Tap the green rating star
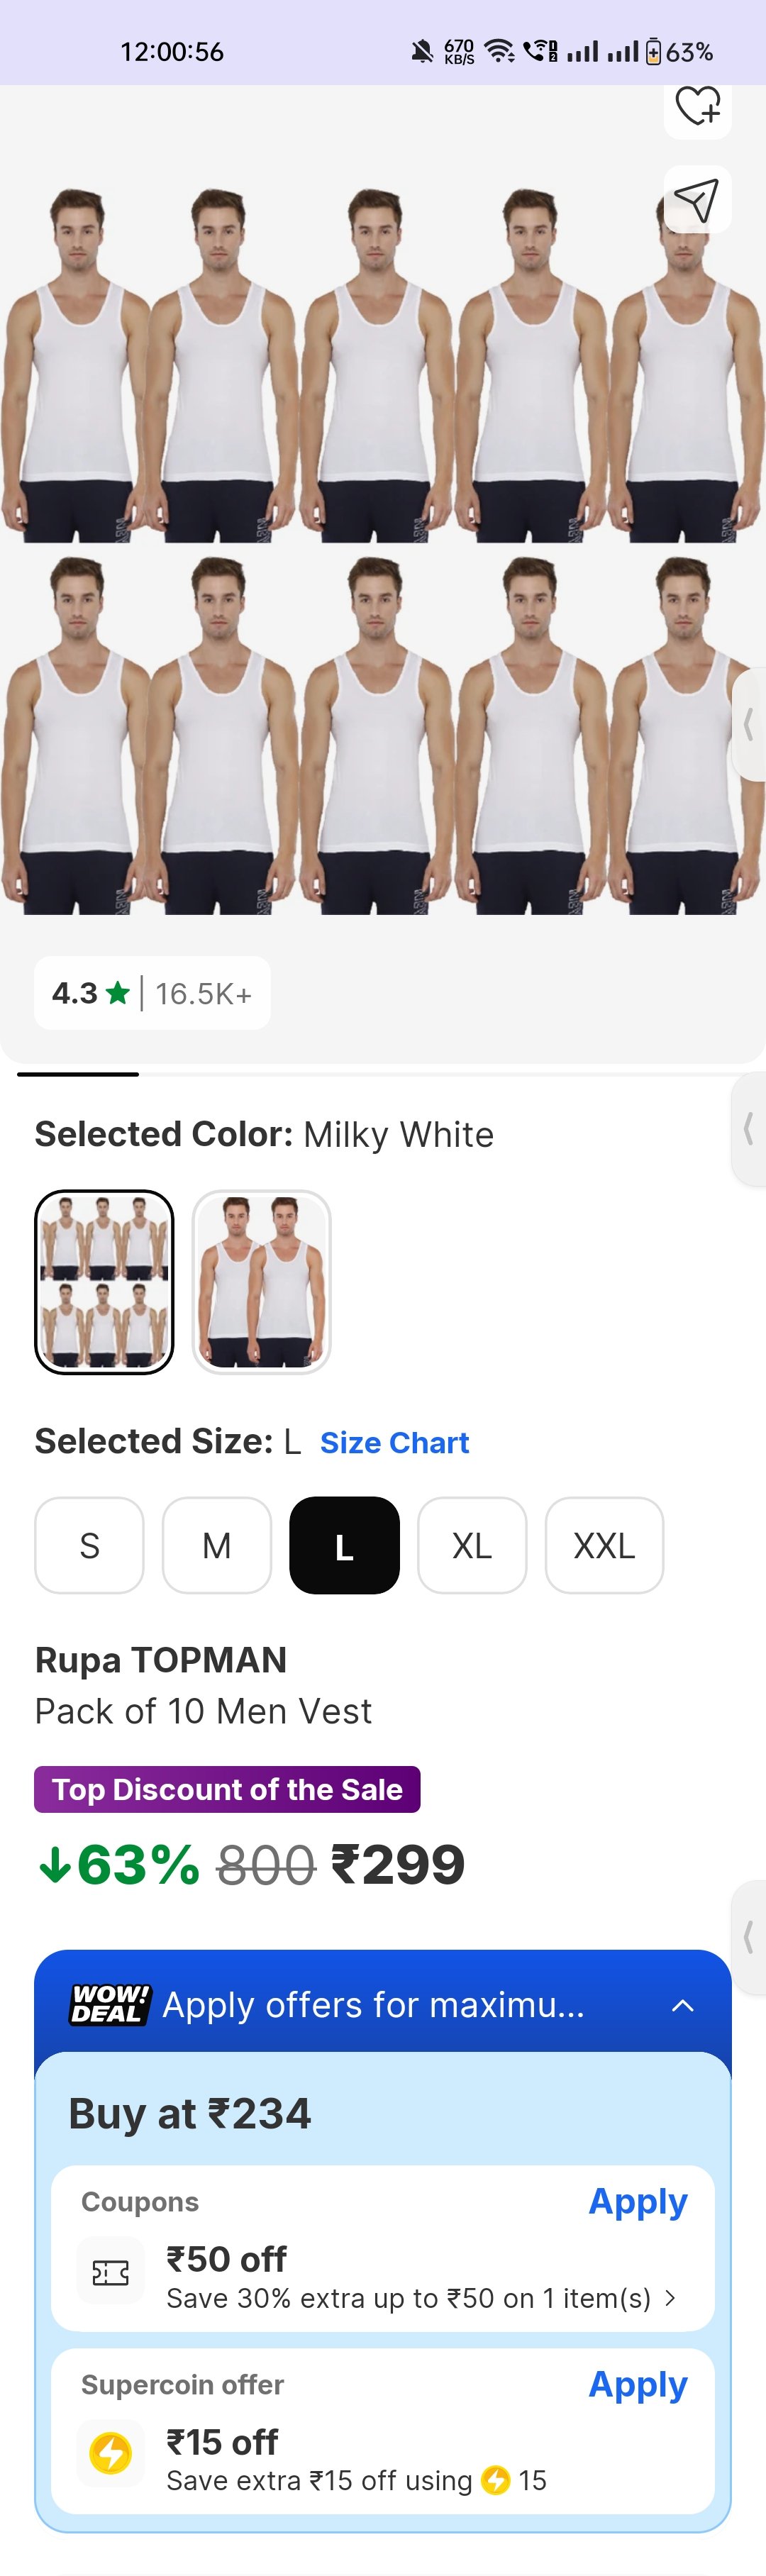Image resolution: width=766 pixels, height=2576 pixels. (x=118, y=993)
